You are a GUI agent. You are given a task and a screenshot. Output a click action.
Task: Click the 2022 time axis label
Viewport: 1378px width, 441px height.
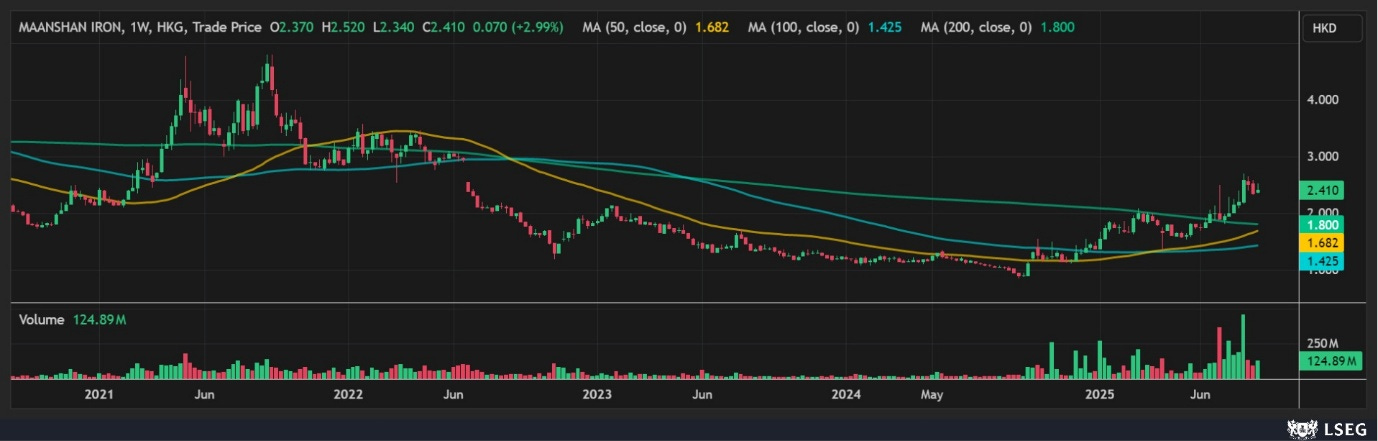pyautogui.click(x=348, y=395)
